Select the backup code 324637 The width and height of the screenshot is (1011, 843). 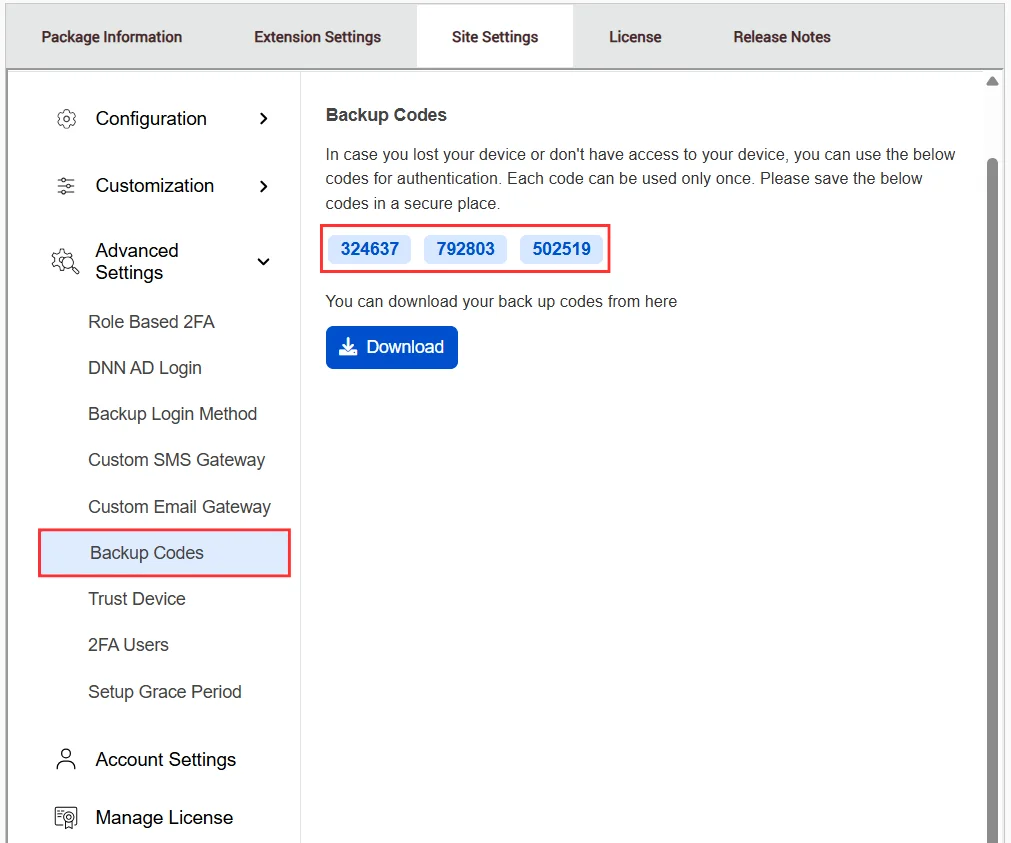point(369,249)
